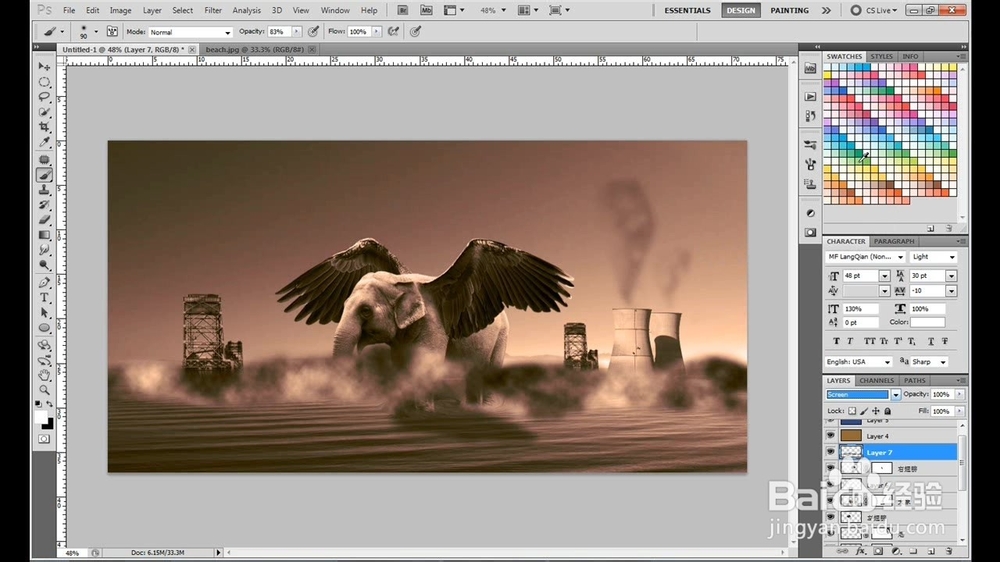Hide Layer 4 with its eye icon
The height and width of the screenshot is (562, 1000).
(x=830, y=436)
